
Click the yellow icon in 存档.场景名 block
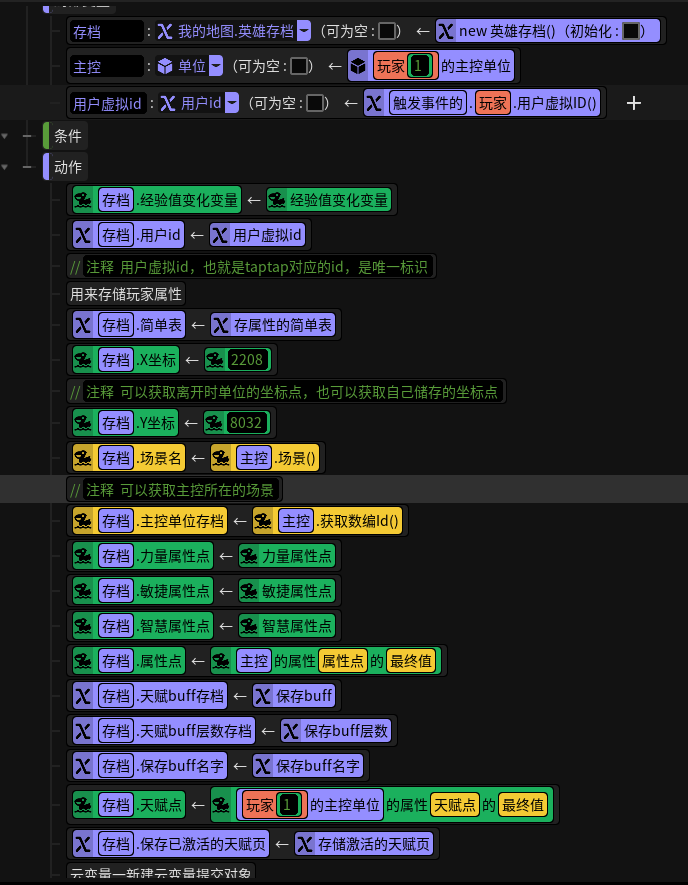pyautogui.click(x=83, y=458)
